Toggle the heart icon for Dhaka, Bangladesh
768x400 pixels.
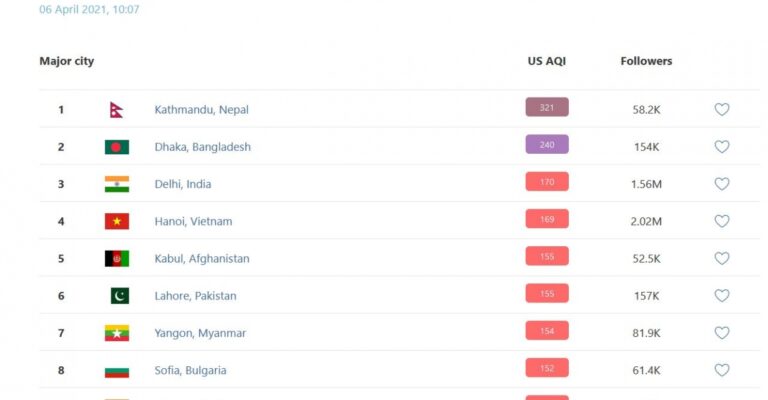tap(721, 147)
